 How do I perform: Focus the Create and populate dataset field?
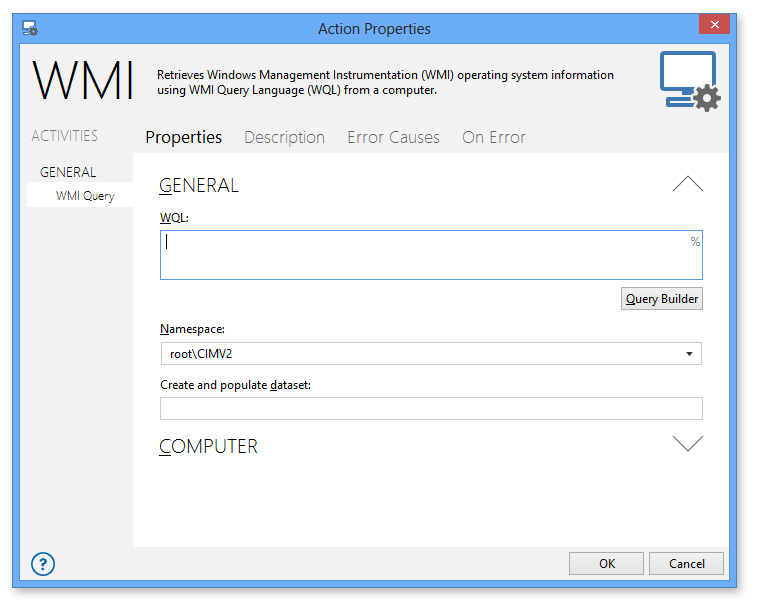click(x=430, y=408)
